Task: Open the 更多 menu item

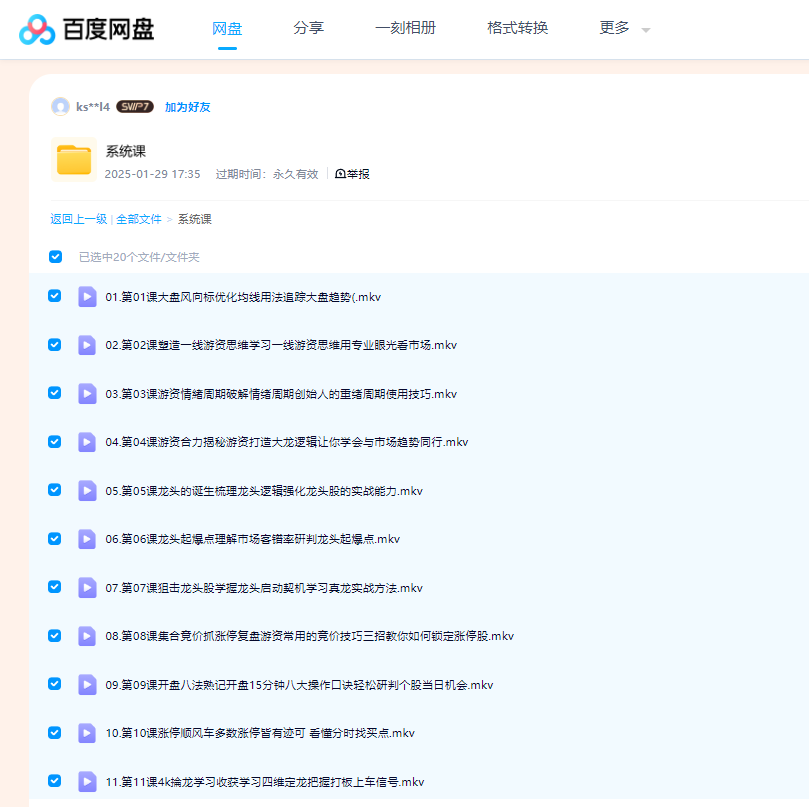Action: (614, 28)
